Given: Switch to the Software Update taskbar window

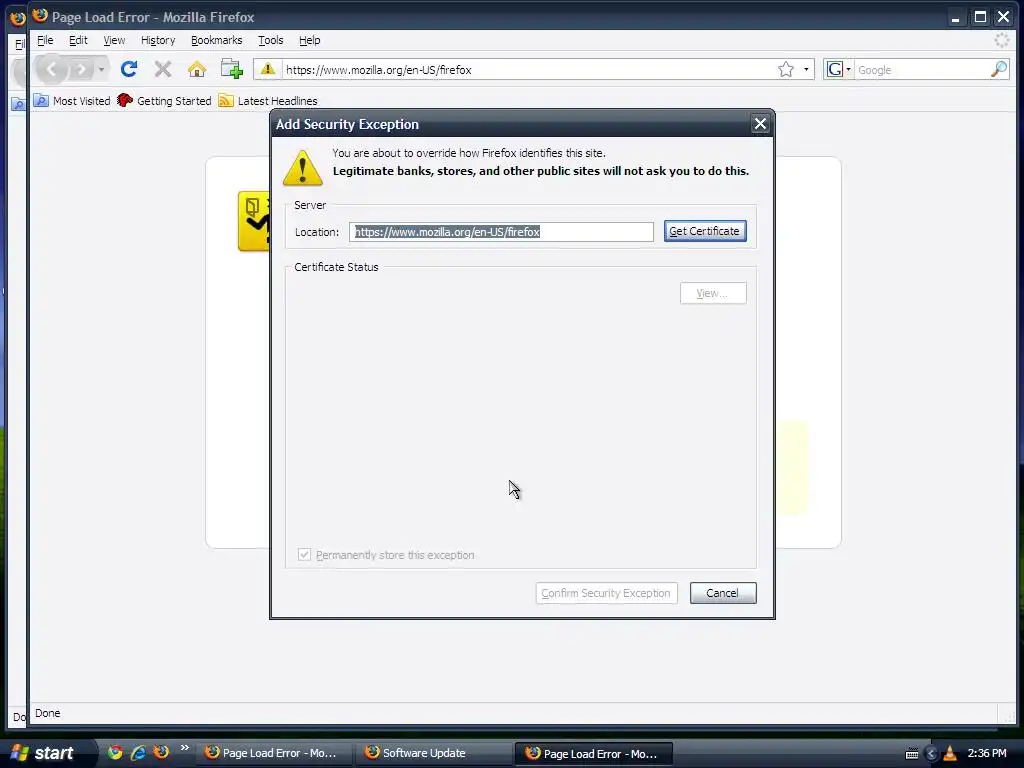Looking at the screenshot, I should 433,753.
